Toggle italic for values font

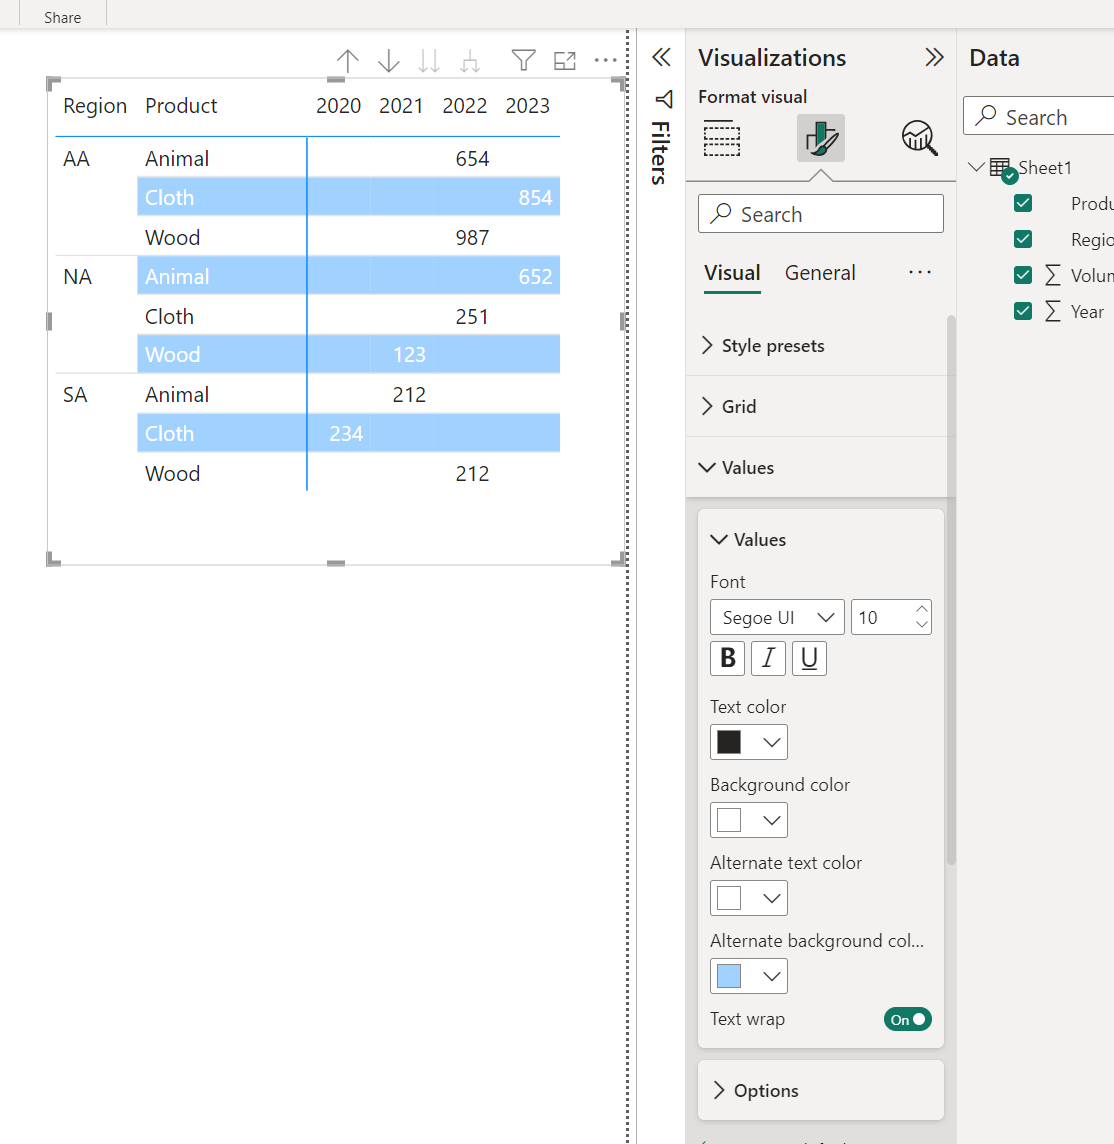pyautogui.click(x=768, y=658)
